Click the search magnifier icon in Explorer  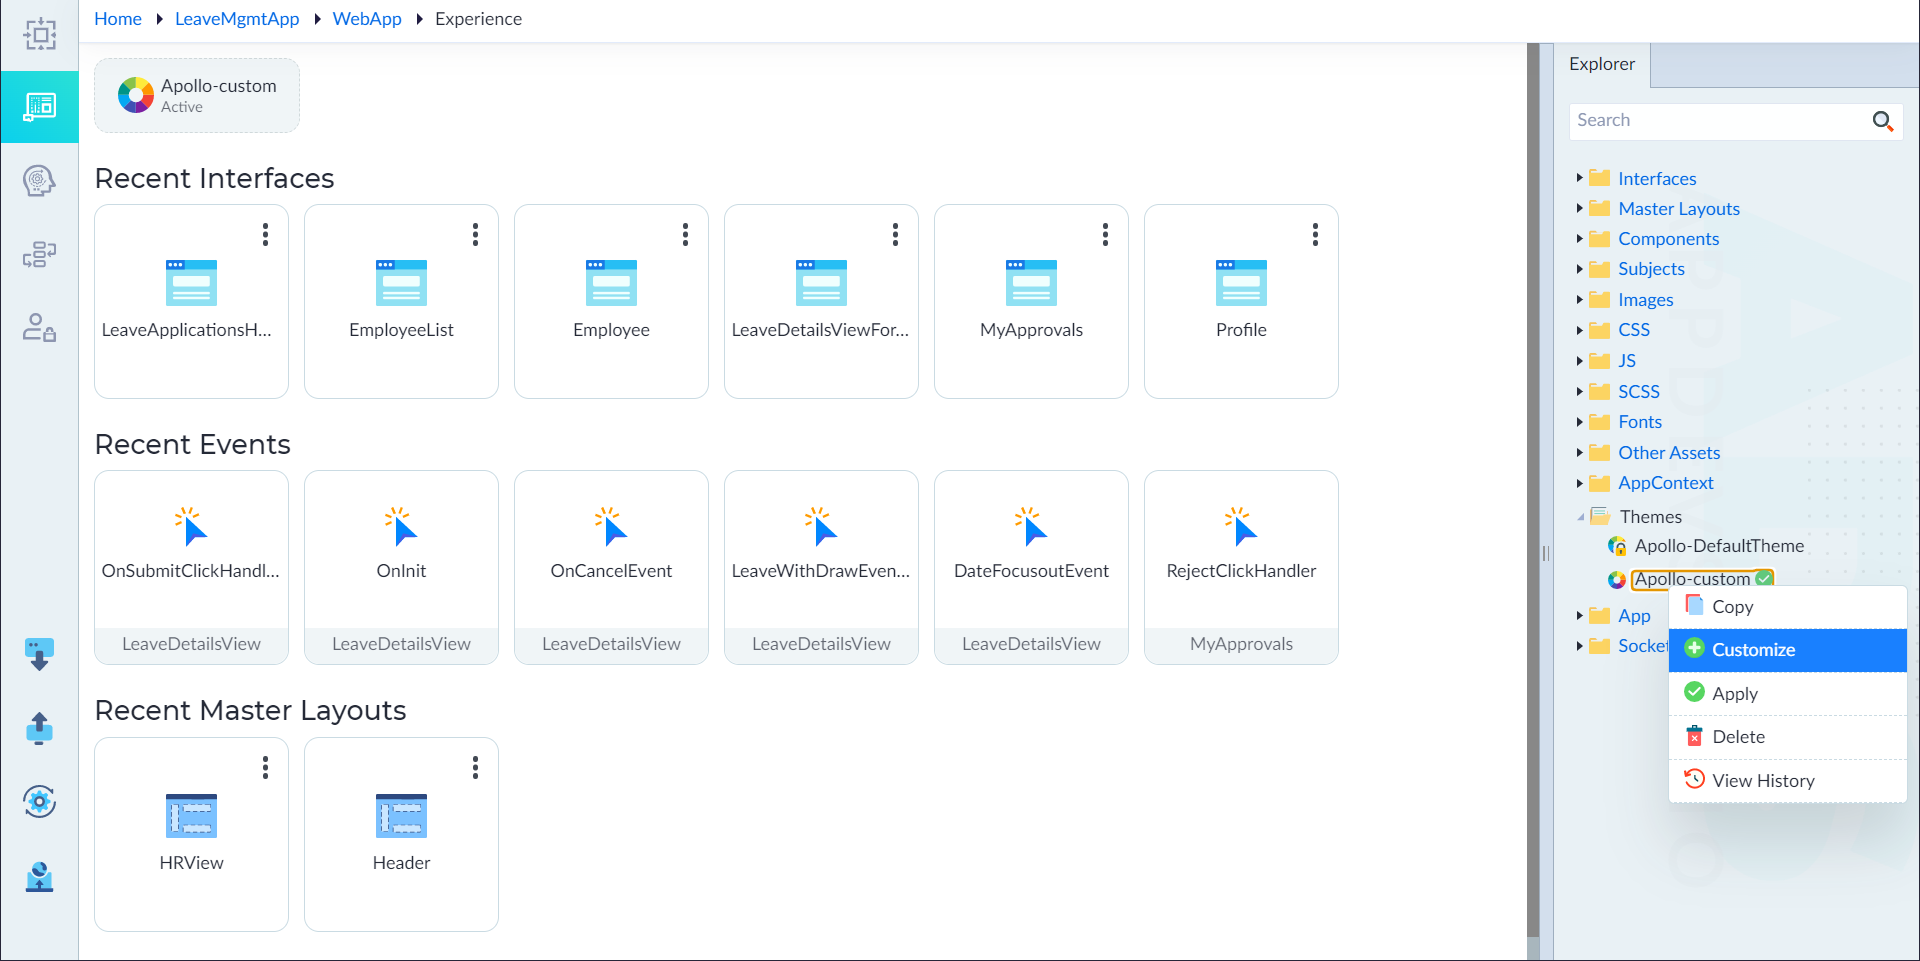(x=1883, y=121)
